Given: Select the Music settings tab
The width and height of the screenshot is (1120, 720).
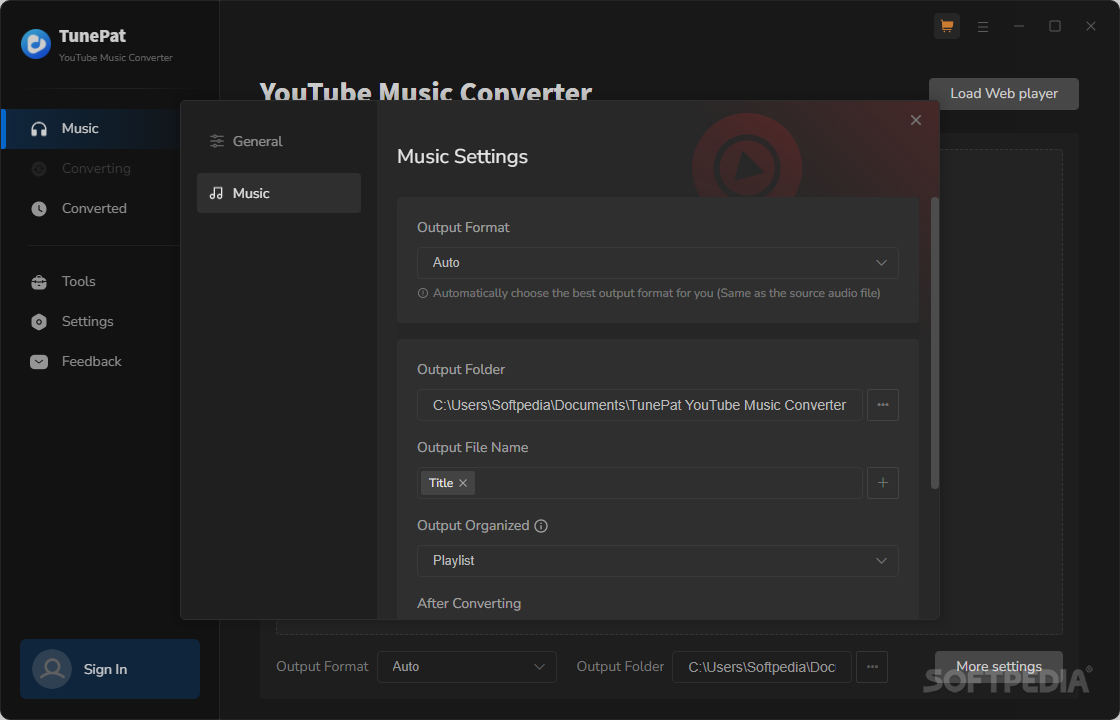Looking at the screenshot, I should tap(279, 193).
